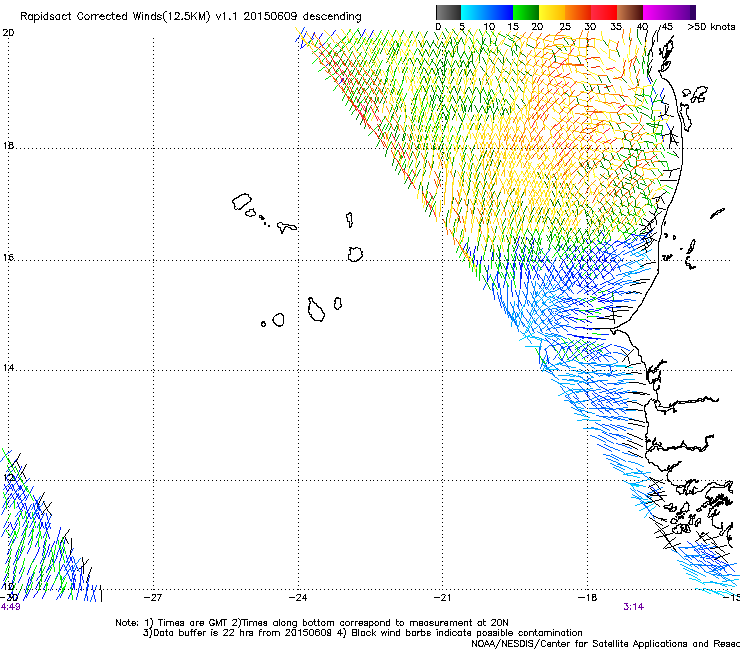
Task: Click the '>50 knots' legend label
Action: pyautogui.click(x=711, y=27)
